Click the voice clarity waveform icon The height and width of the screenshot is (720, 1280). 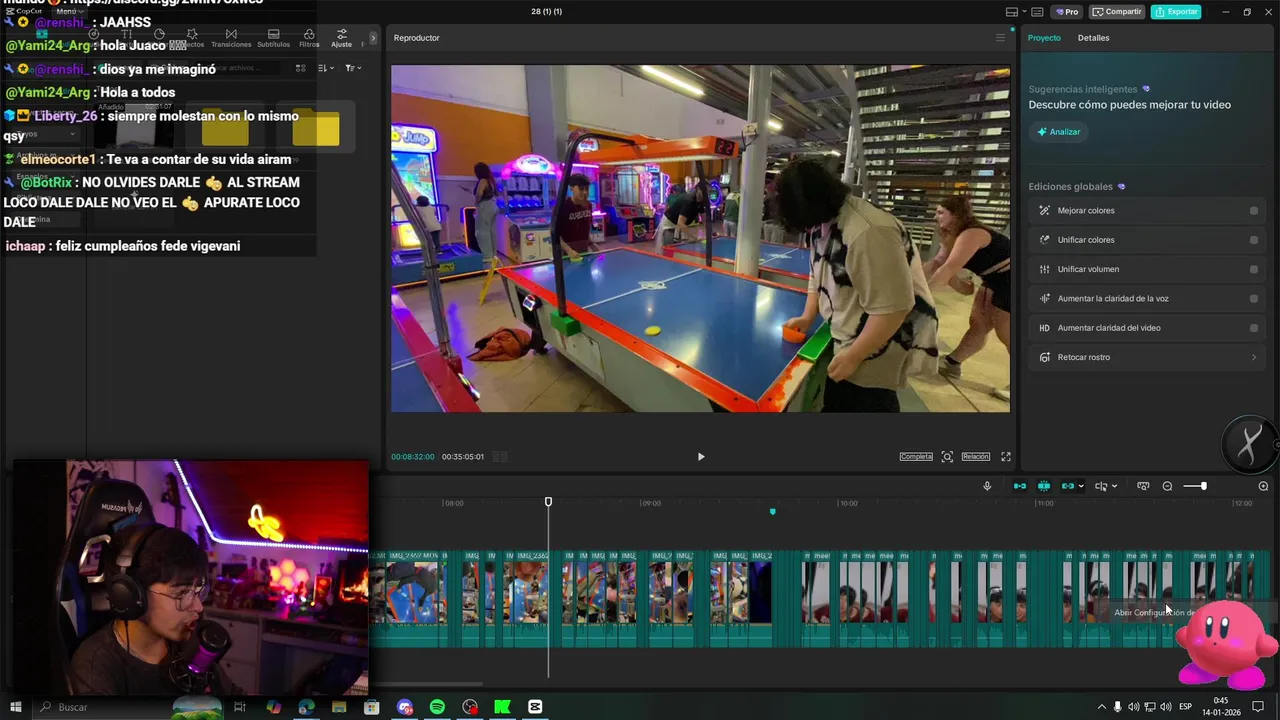tap(1044, 299)
